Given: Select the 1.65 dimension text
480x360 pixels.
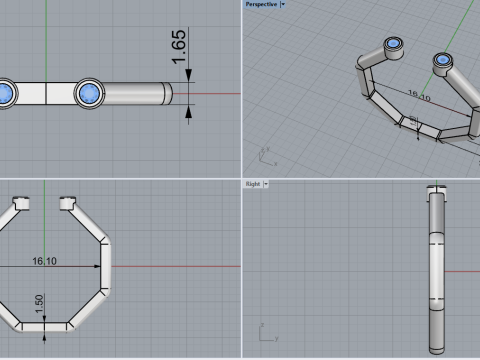Looking at the screenshot, I should click(178, 47).
